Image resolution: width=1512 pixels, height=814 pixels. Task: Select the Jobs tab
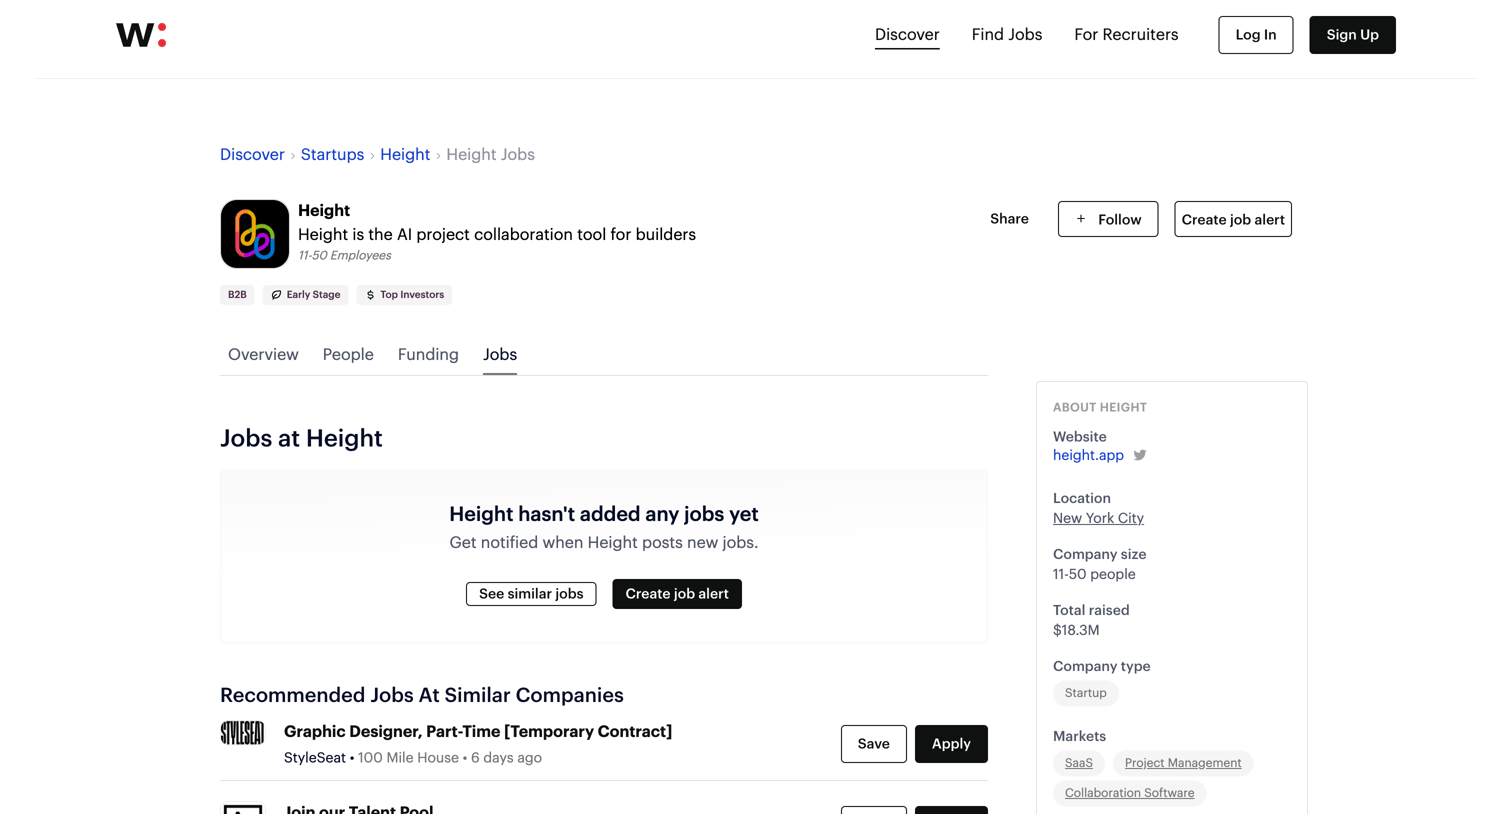pos(500,355)
